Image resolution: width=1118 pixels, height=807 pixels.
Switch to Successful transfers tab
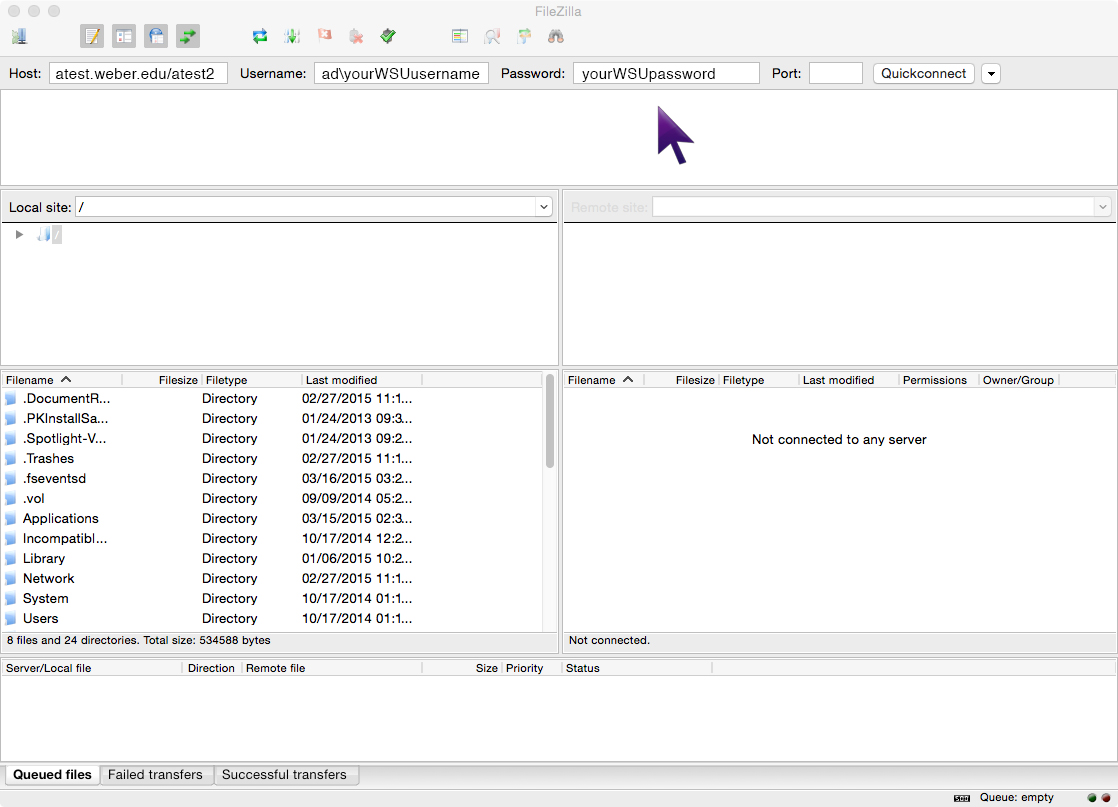[284, 775]
